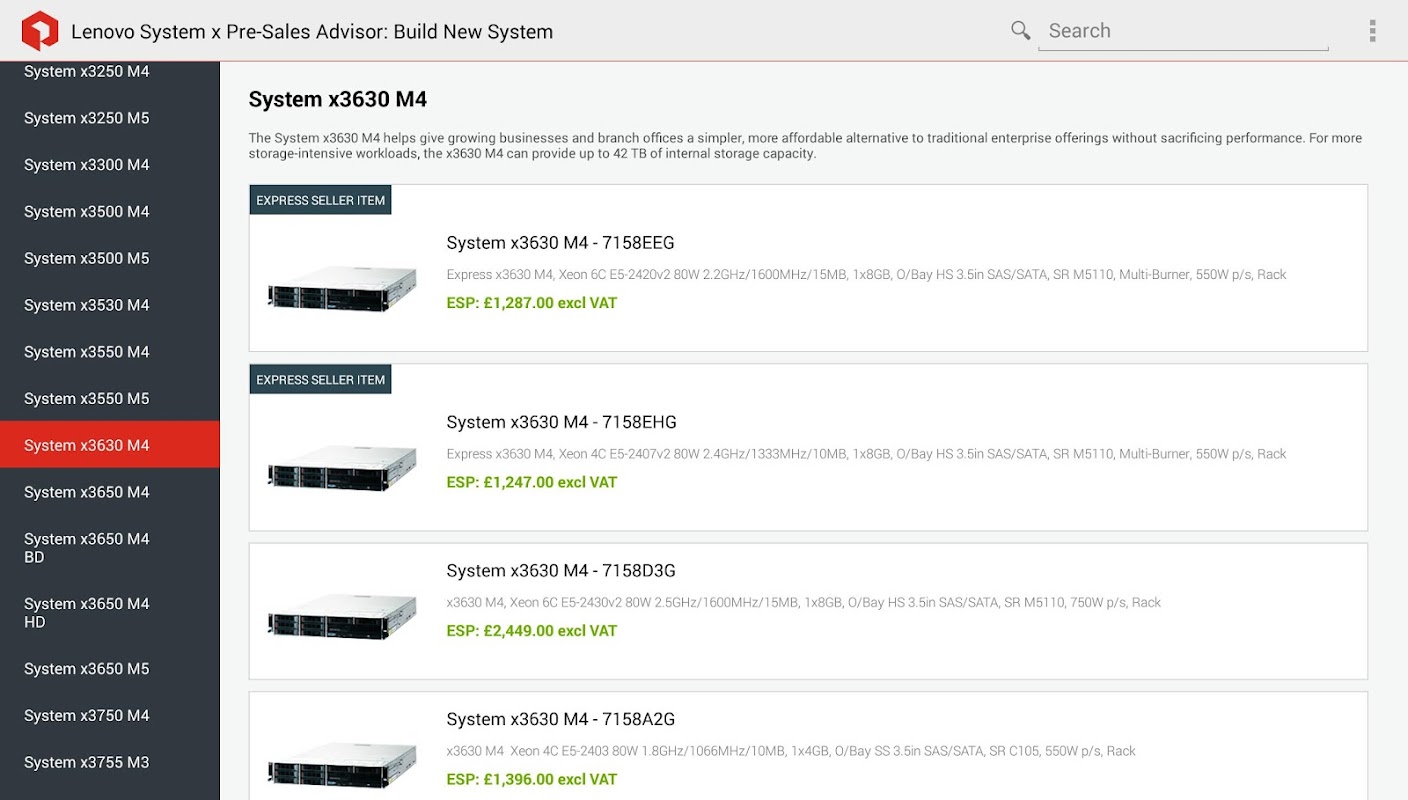Click spec line with Xeon 4C E5-2407v2
This screenshot has width=1408, height=800.
866,454
